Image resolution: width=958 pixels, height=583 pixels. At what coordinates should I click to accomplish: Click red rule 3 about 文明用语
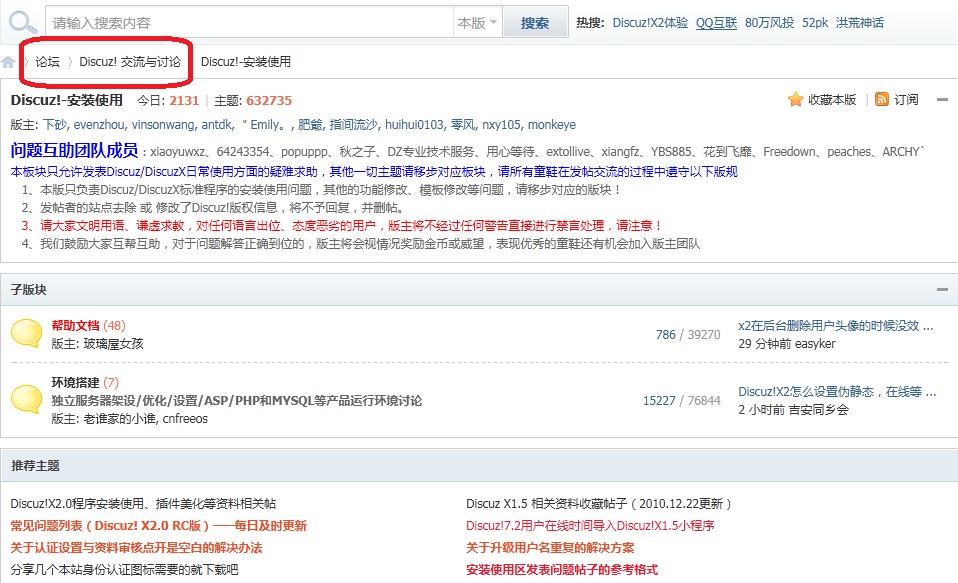[x=342, y=226]
